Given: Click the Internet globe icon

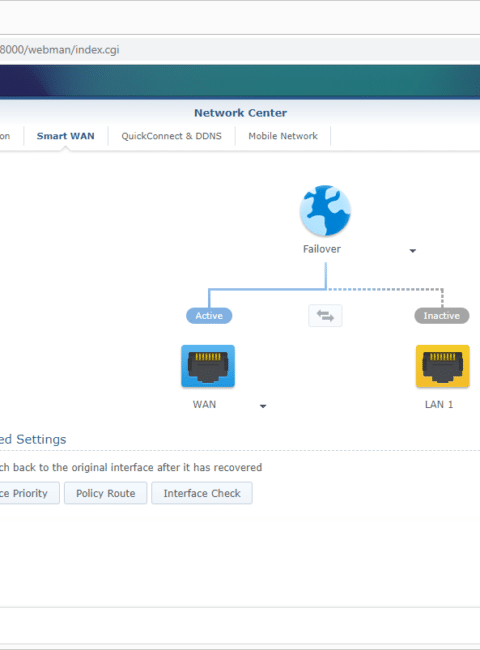Looking at the screenshot, I should coord(325,211).
